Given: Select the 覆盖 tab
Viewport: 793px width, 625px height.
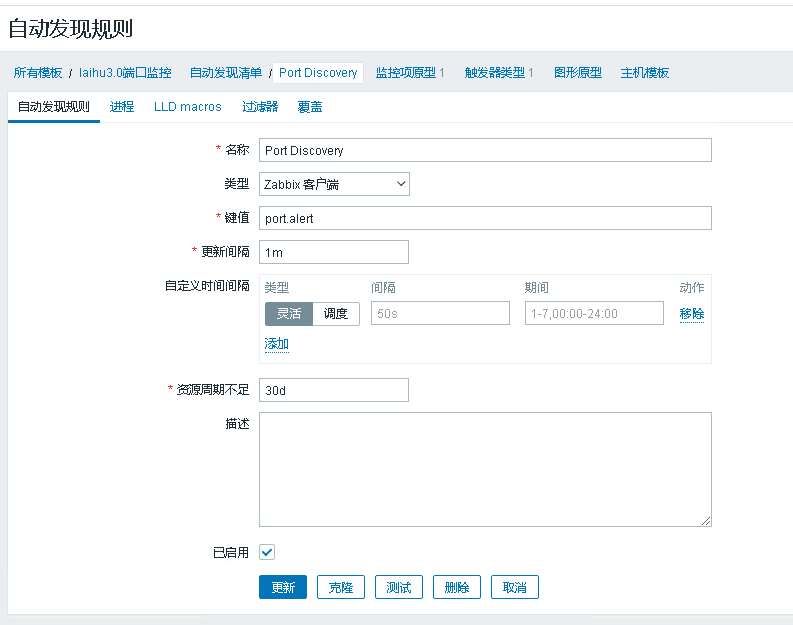Looking at the screenshot, I should (309, 107).
